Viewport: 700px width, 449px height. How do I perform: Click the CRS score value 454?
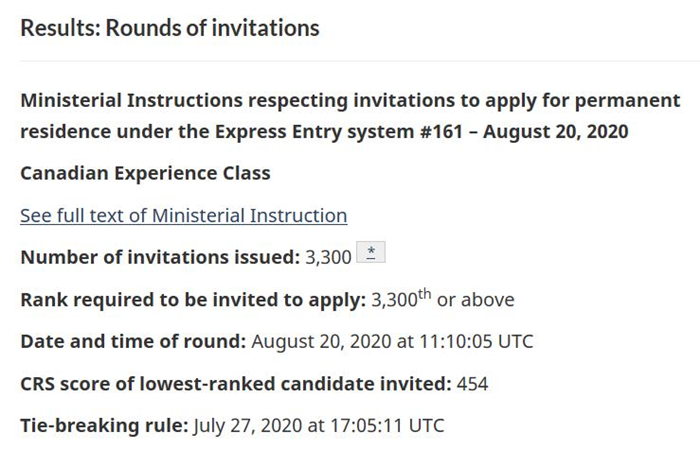[x=472, y=383]
